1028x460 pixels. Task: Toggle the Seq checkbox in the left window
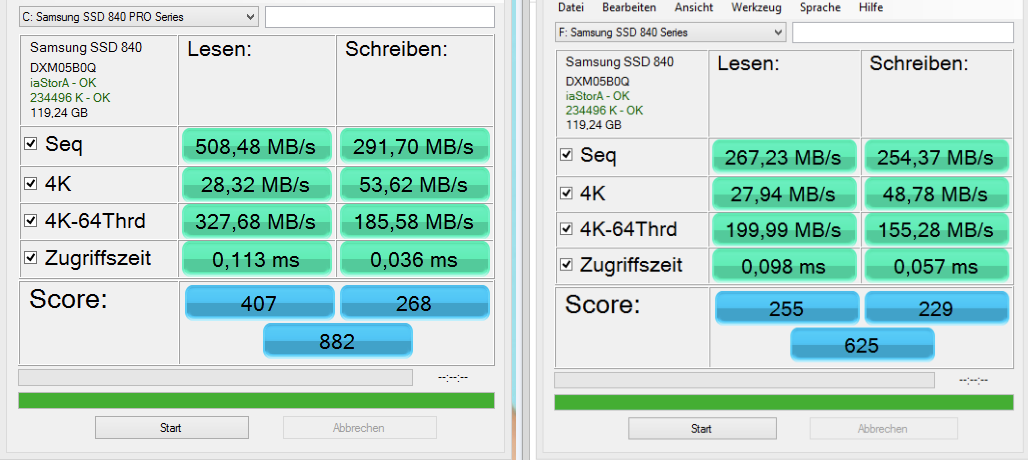(30, 145)
